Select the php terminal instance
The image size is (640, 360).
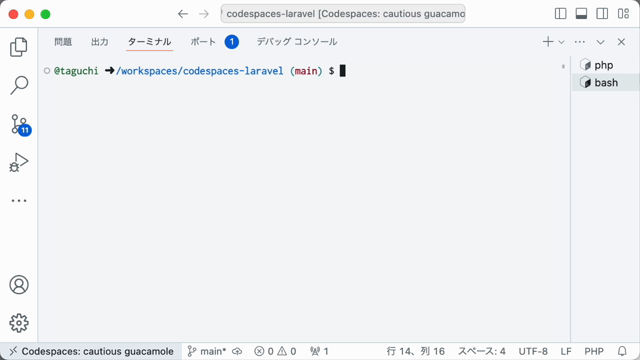tap(606, 65)
